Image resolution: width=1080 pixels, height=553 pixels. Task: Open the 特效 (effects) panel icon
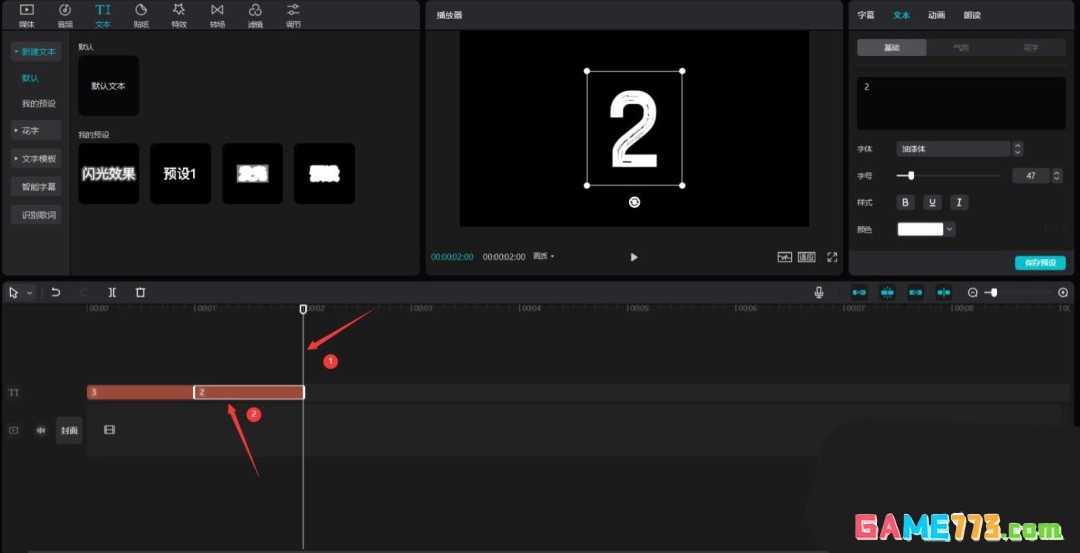[x=179, y=14]
